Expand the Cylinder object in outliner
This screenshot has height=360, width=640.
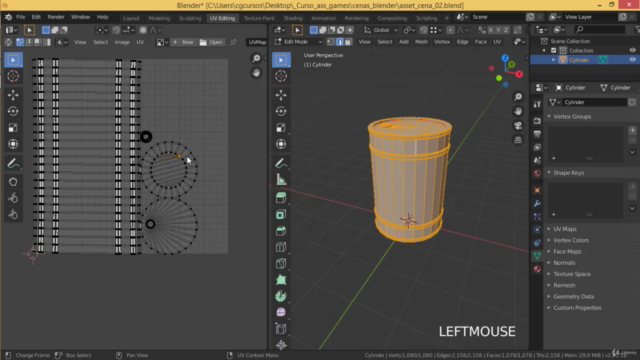coord(554,60)
